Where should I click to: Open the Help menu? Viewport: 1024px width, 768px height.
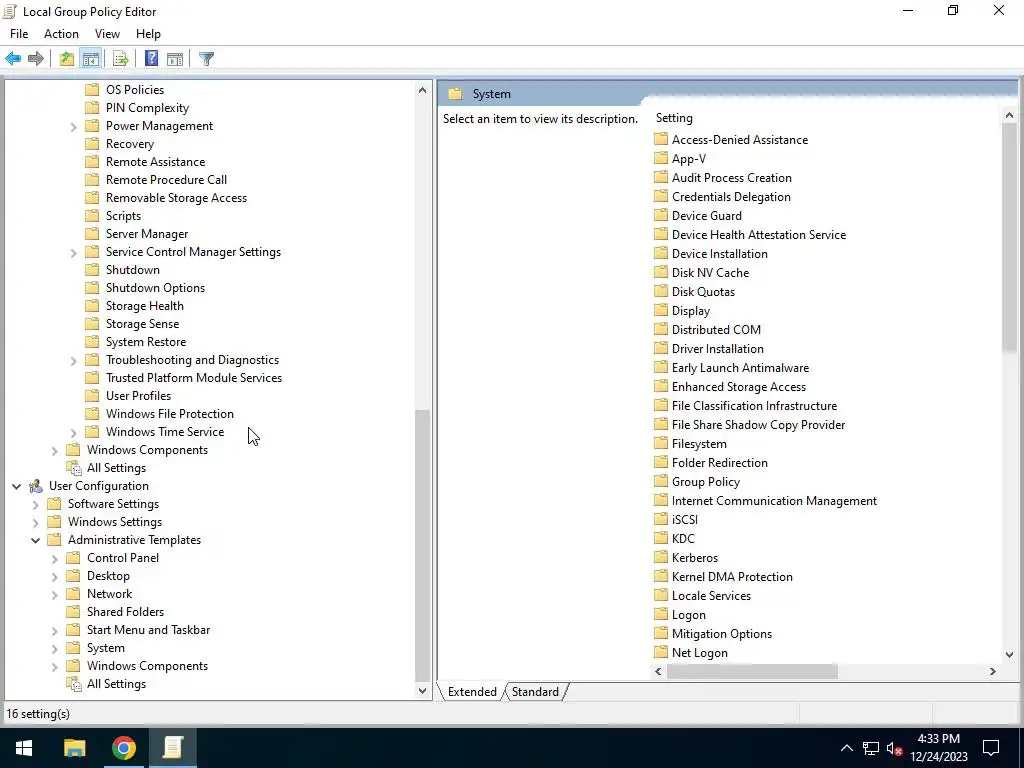[x=148, y=34]
